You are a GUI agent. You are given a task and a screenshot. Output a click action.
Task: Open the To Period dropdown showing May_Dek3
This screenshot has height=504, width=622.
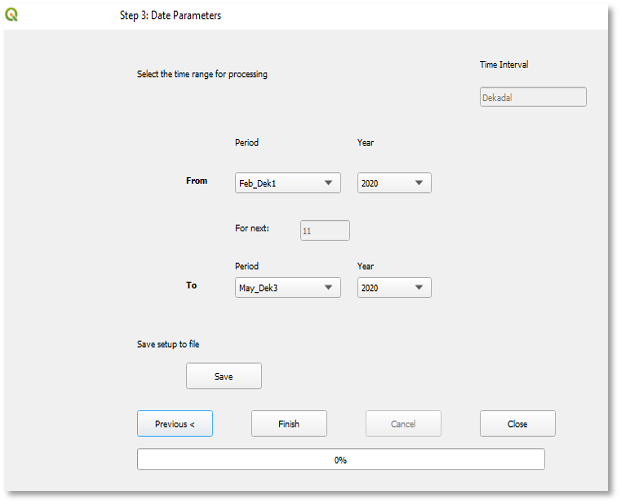point(287,288)
